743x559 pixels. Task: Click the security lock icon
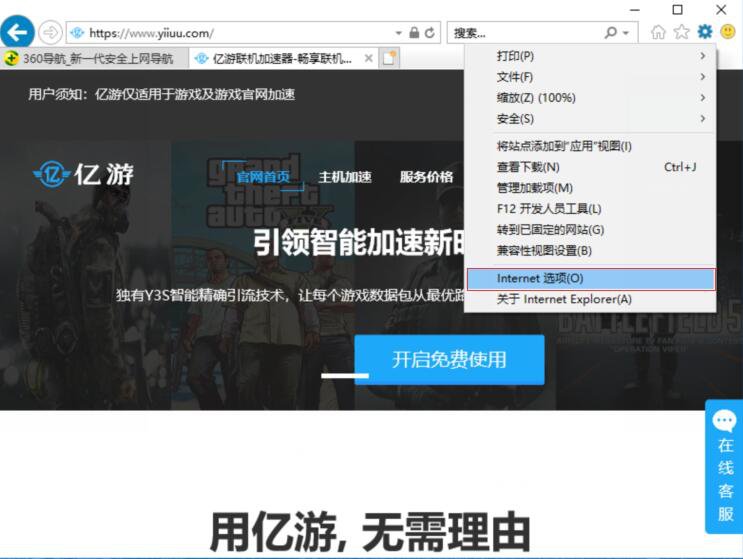[x=414, y=33]
